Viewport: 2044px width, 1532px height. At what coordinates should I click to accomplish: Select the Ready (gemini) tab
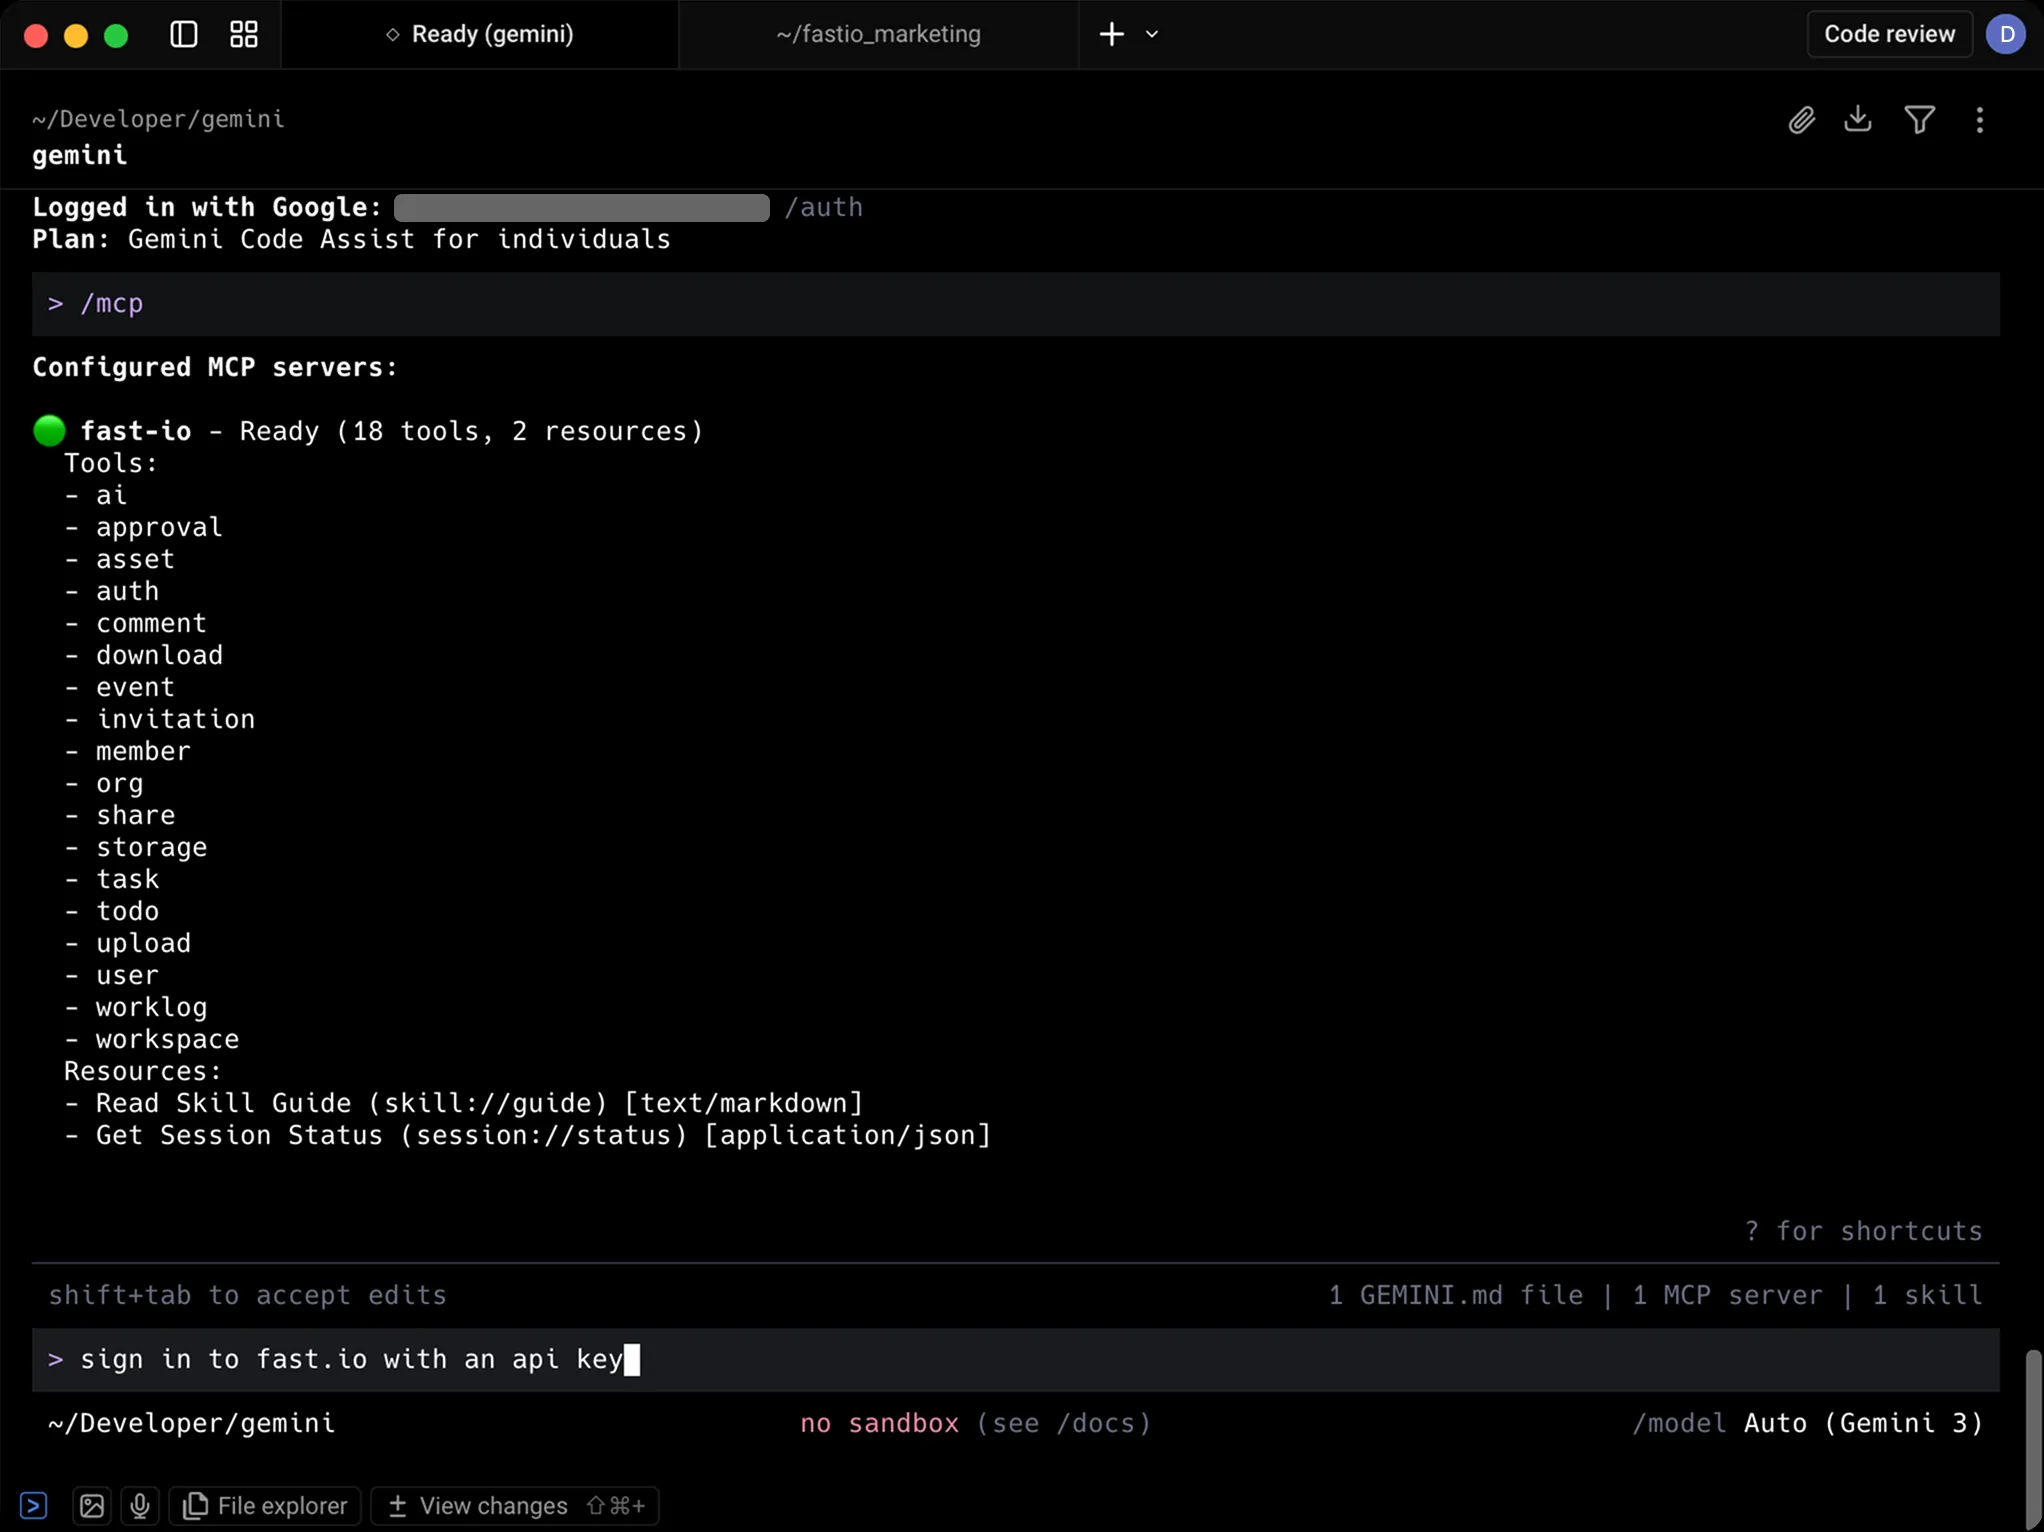pyautogui.click(x=478, y=33)
